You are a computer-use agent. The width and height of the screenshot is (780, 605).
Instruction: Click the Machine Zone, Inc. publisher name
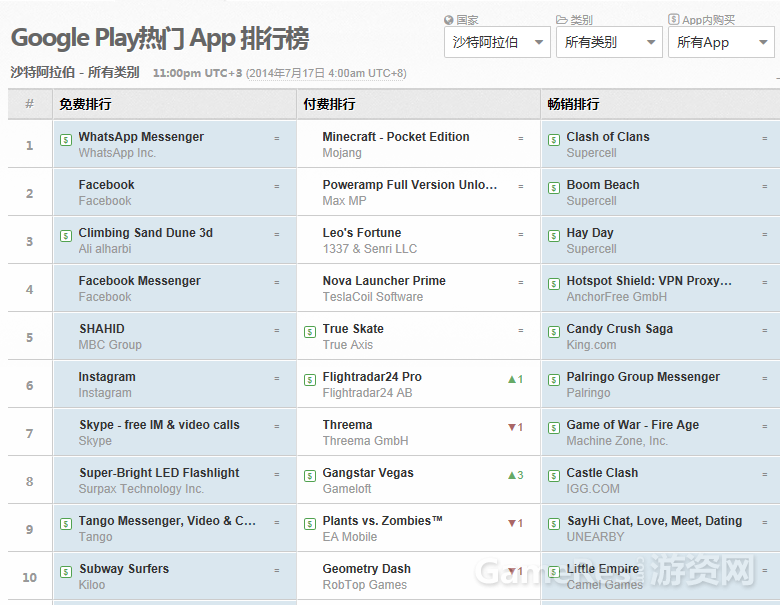pos(617,441)
